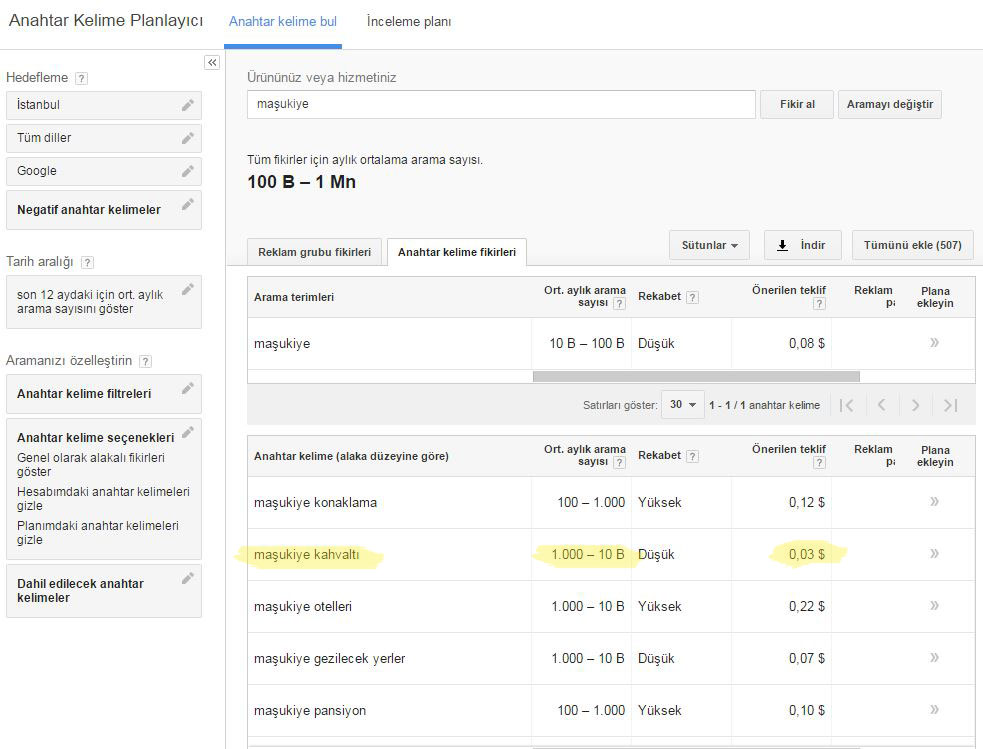The image size is (983, 749).
Task: Add maşukiye konaklama to plan arrow
Action: (934, 502)
